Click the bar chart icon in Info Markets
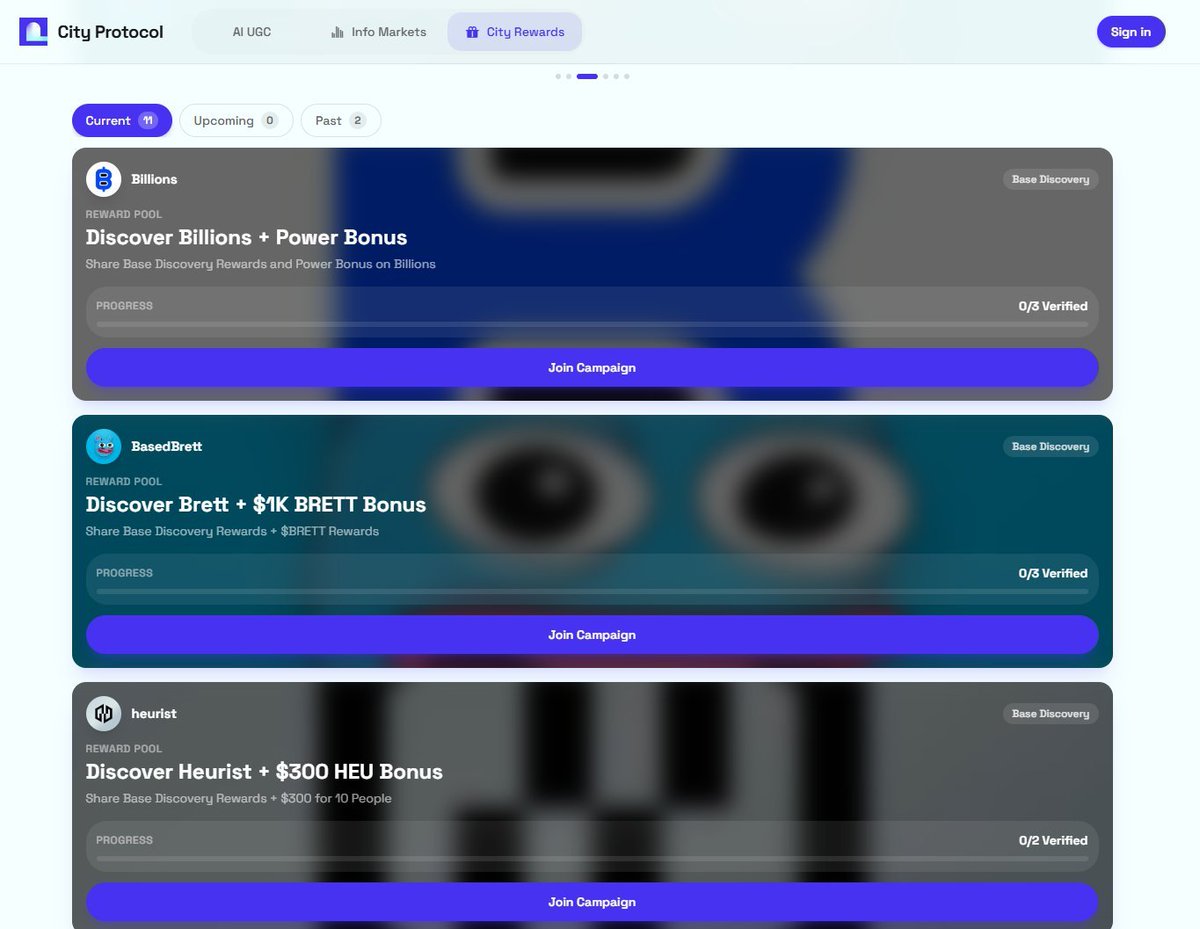The height and width of the screenshot is (929, 1200). click(x=337, y=32)
